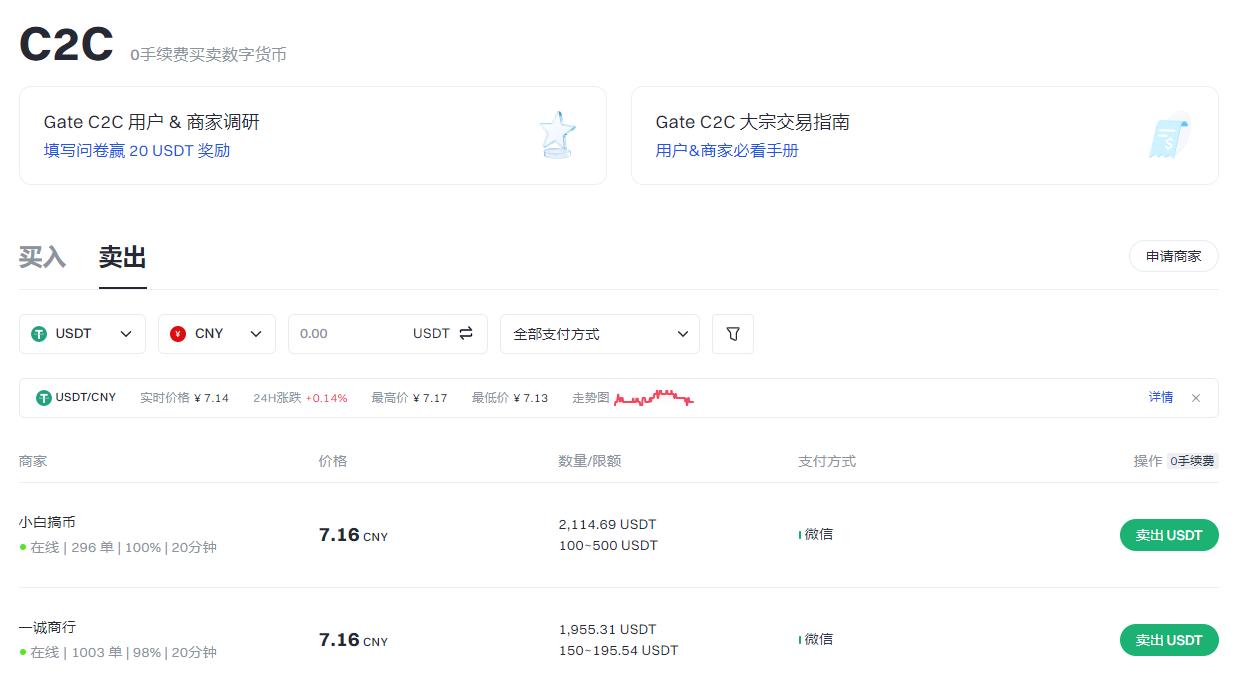Click the swap currency arrows icon
Image resolution: width=1235 pixels, height=681 pixels.
(466, 333)
